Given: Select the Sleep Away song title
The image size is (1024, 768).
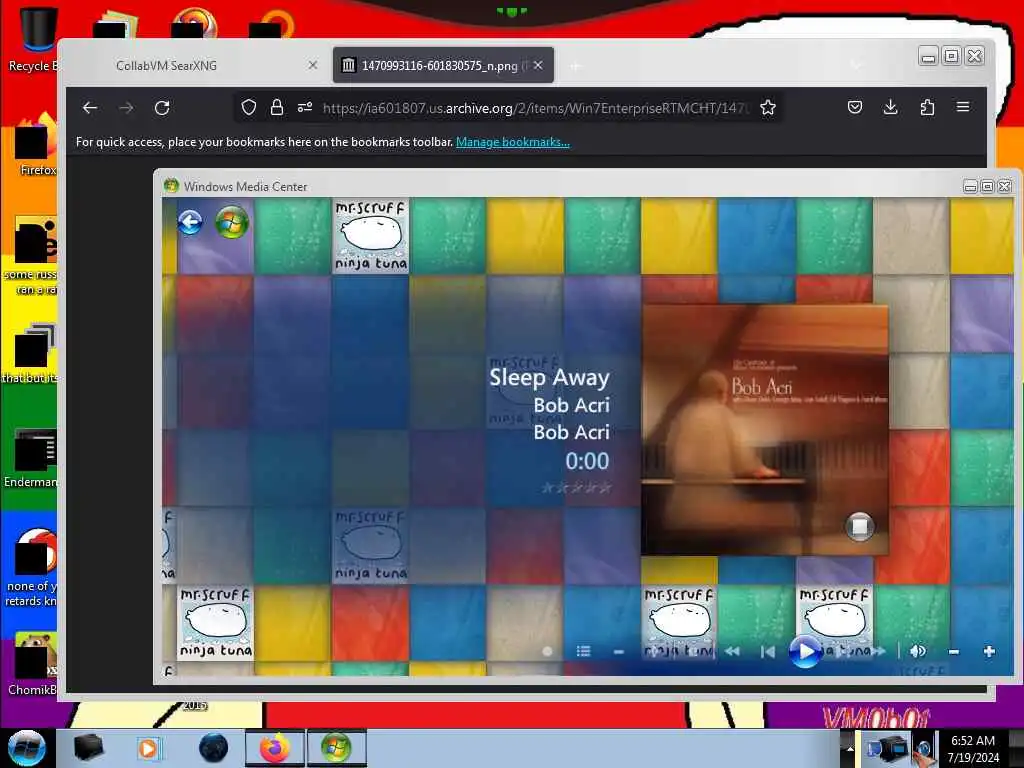Looking at the screenshot, I should pos(549,377).
